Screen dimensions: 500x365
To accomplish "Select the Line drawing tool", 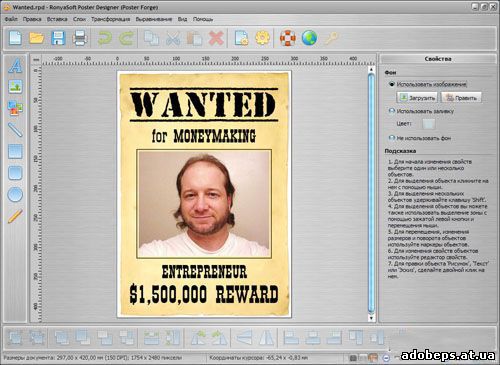I will click(15, 130).
